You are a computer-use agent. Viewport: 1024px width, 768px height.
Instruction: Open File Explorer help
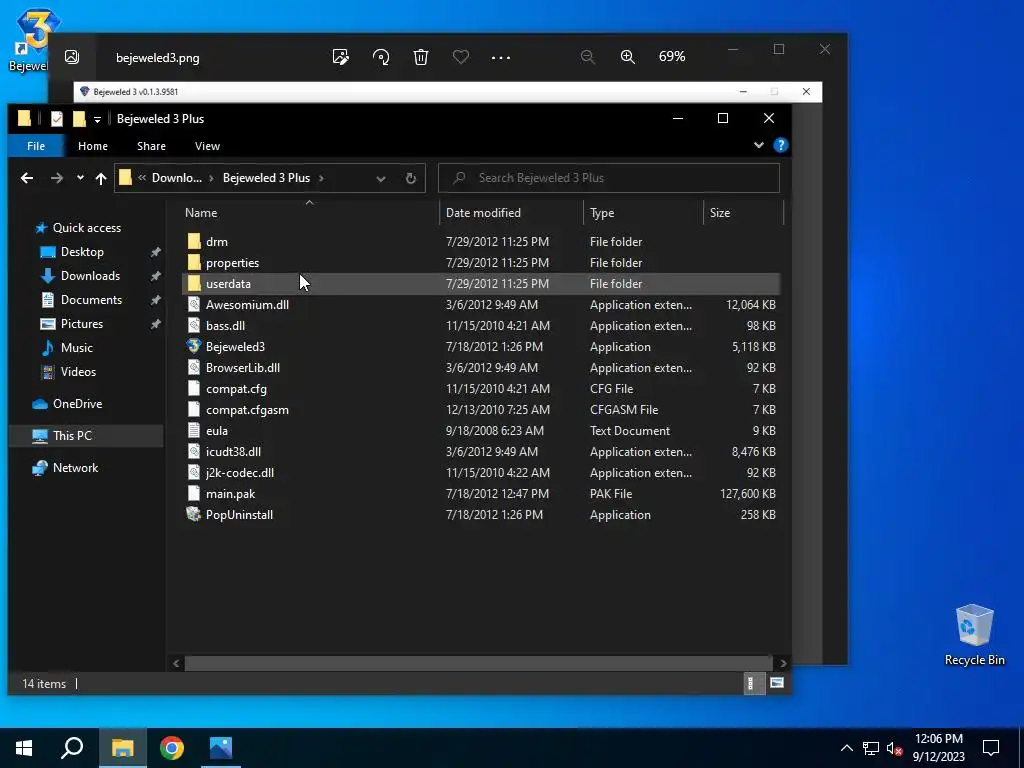780,145
